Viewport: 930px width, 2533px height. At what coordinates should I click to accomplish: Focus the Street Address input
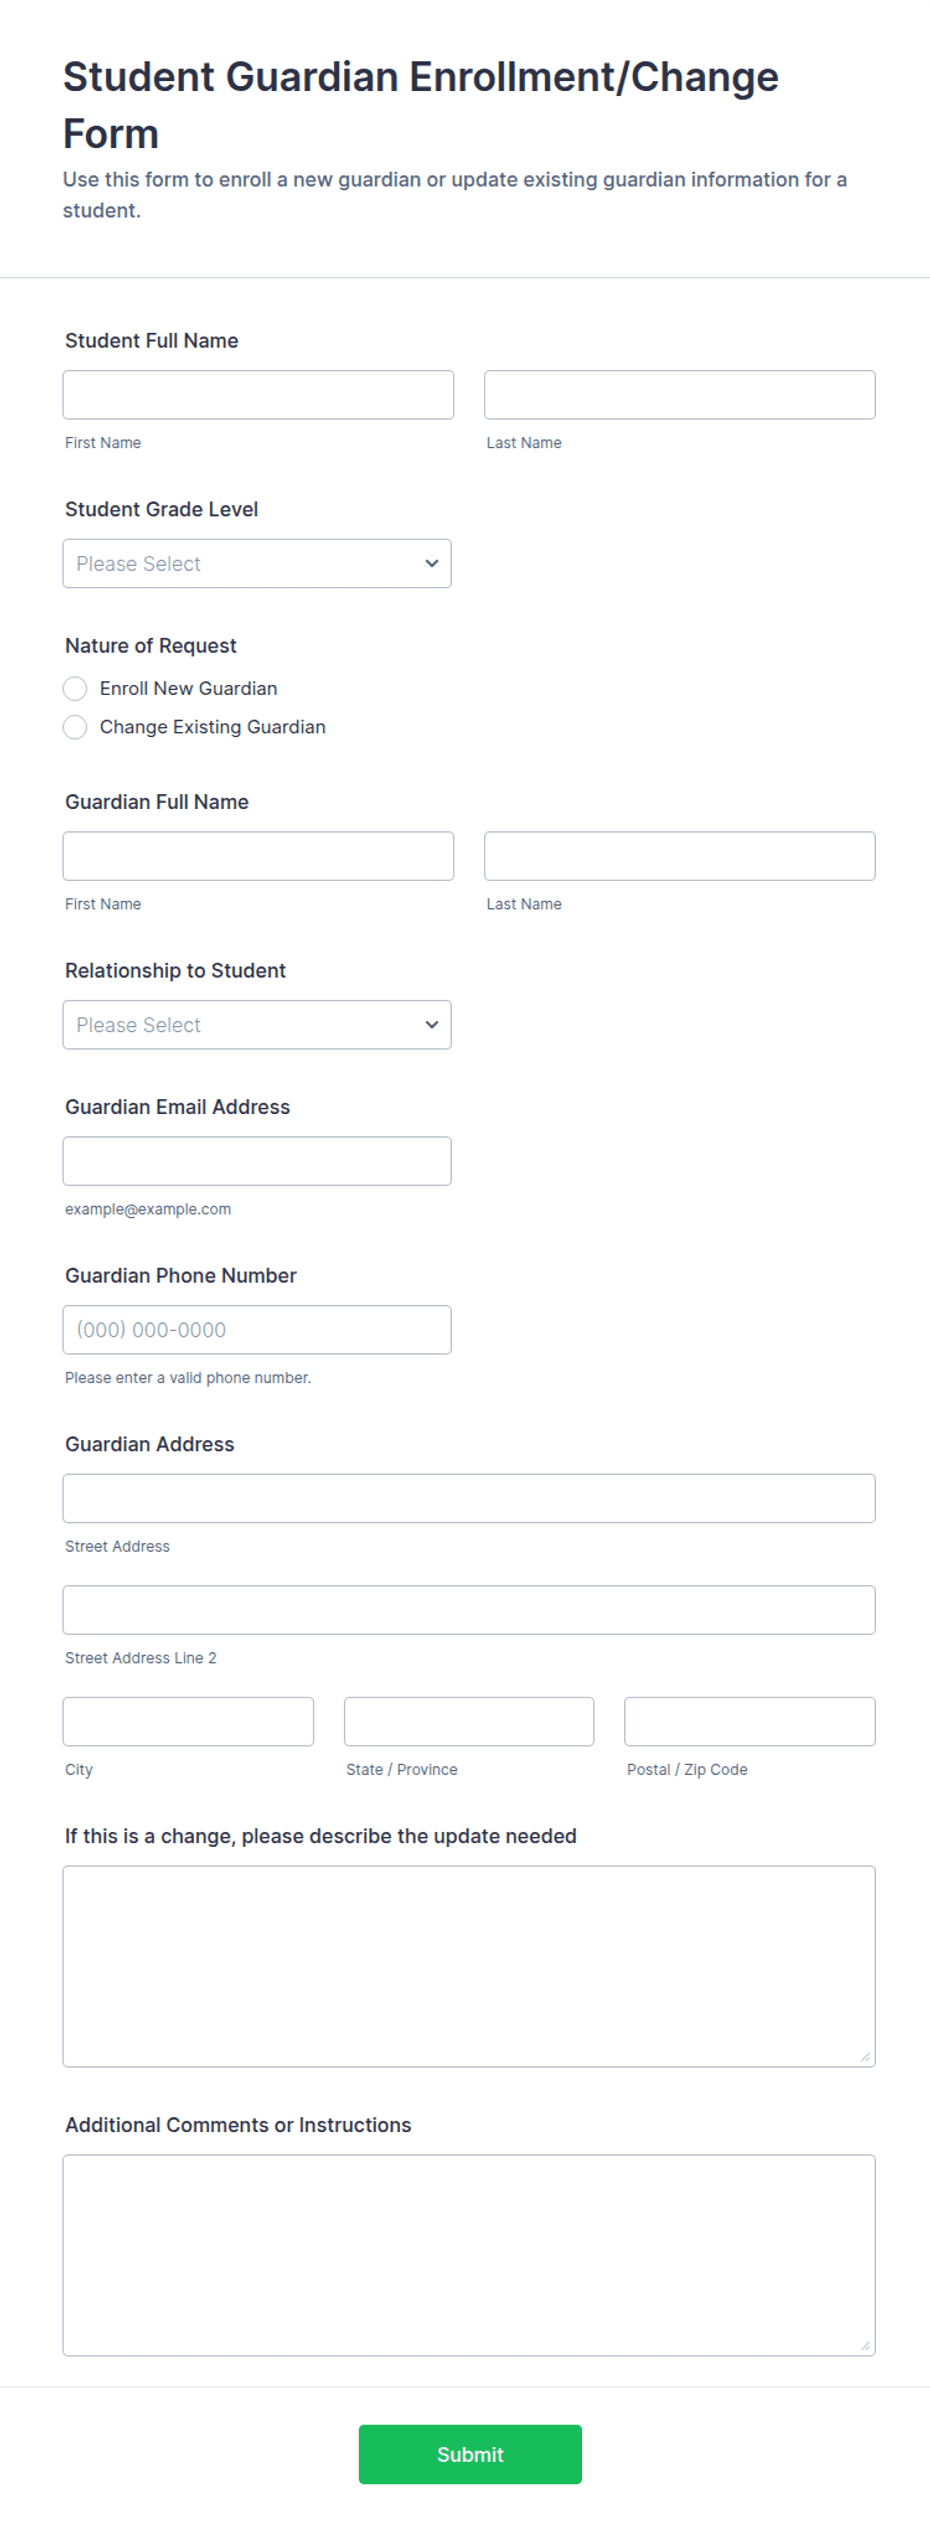(469, 1497)
